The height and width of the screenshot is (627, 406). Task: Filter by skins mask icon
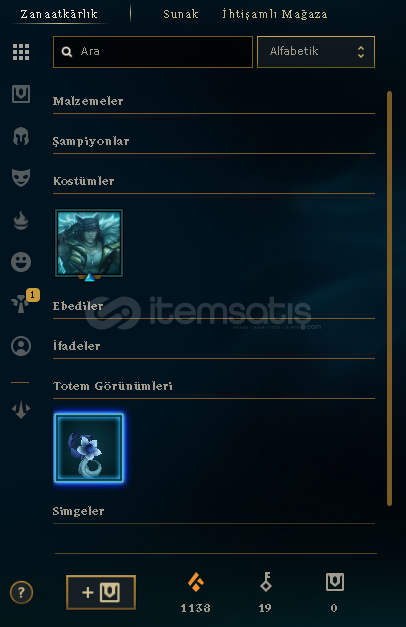point(21,178)
